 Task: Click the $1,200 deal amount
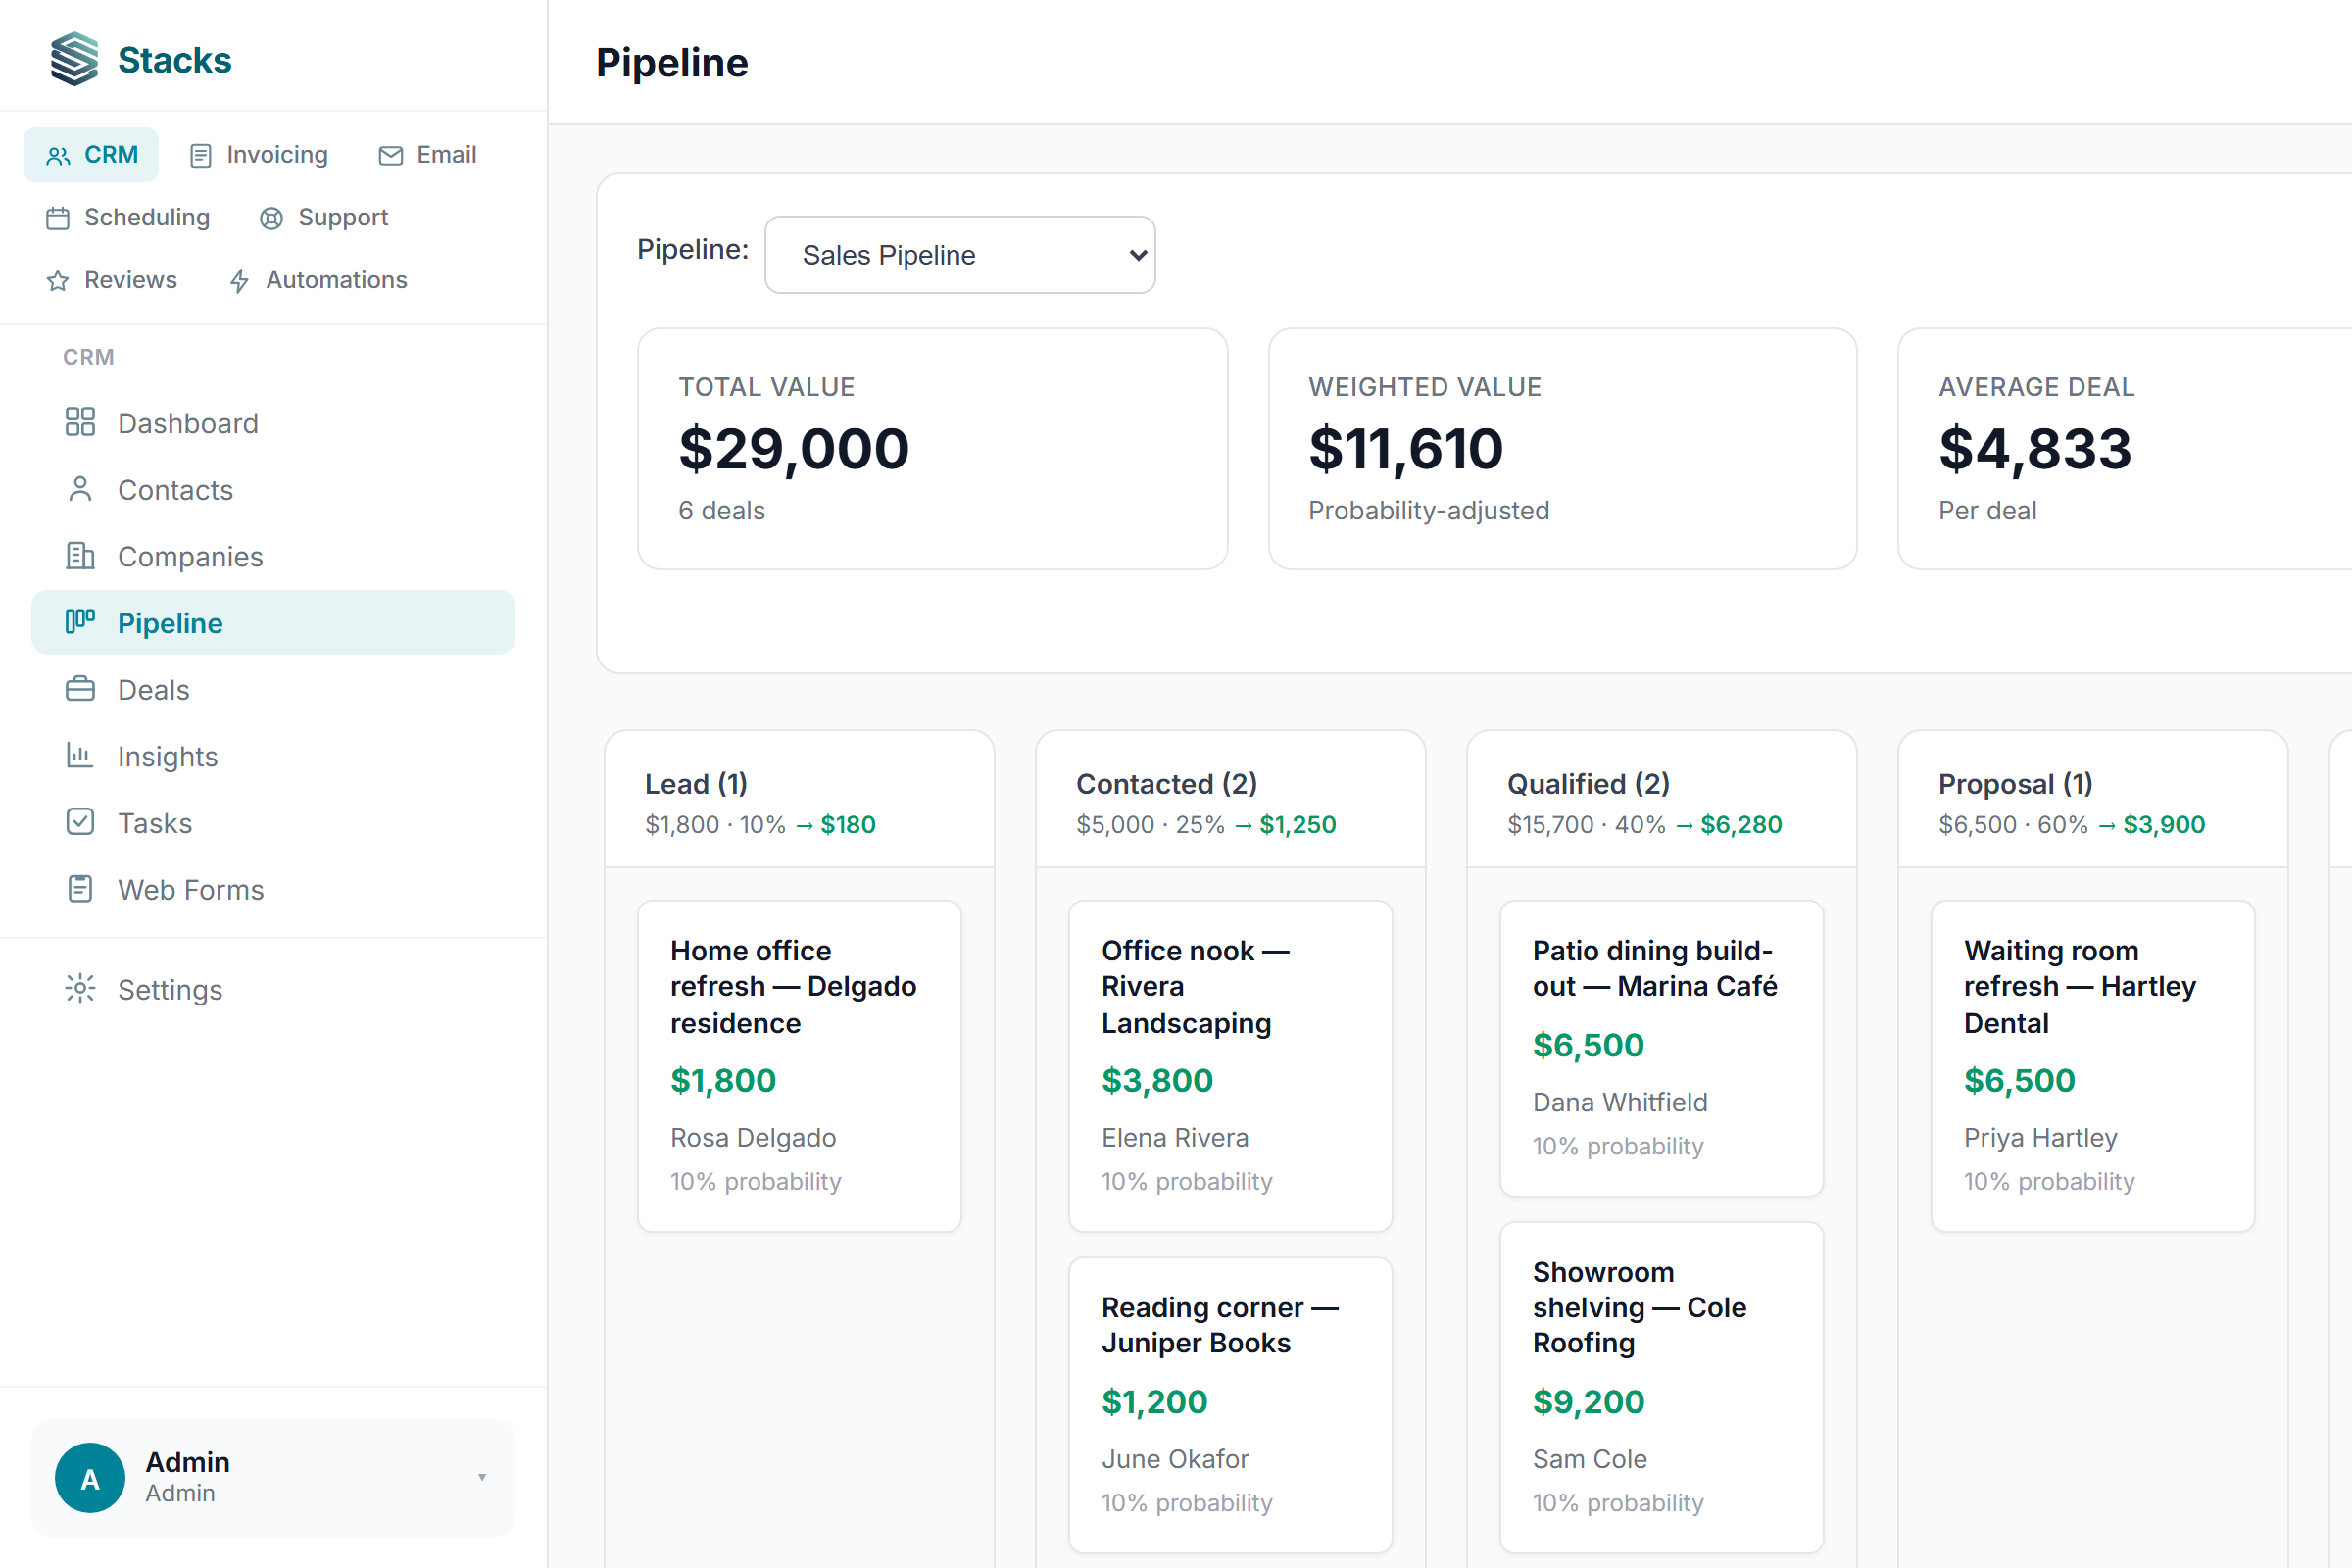1155,1402
